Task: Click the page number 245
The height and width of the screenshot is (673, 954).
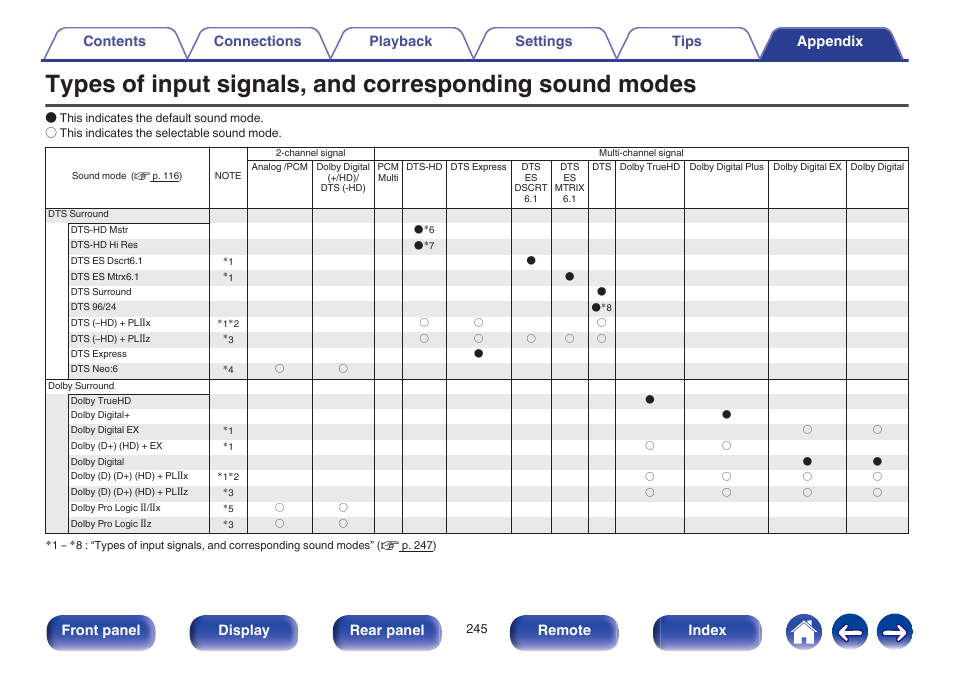Action: click(x=476, y=629)
